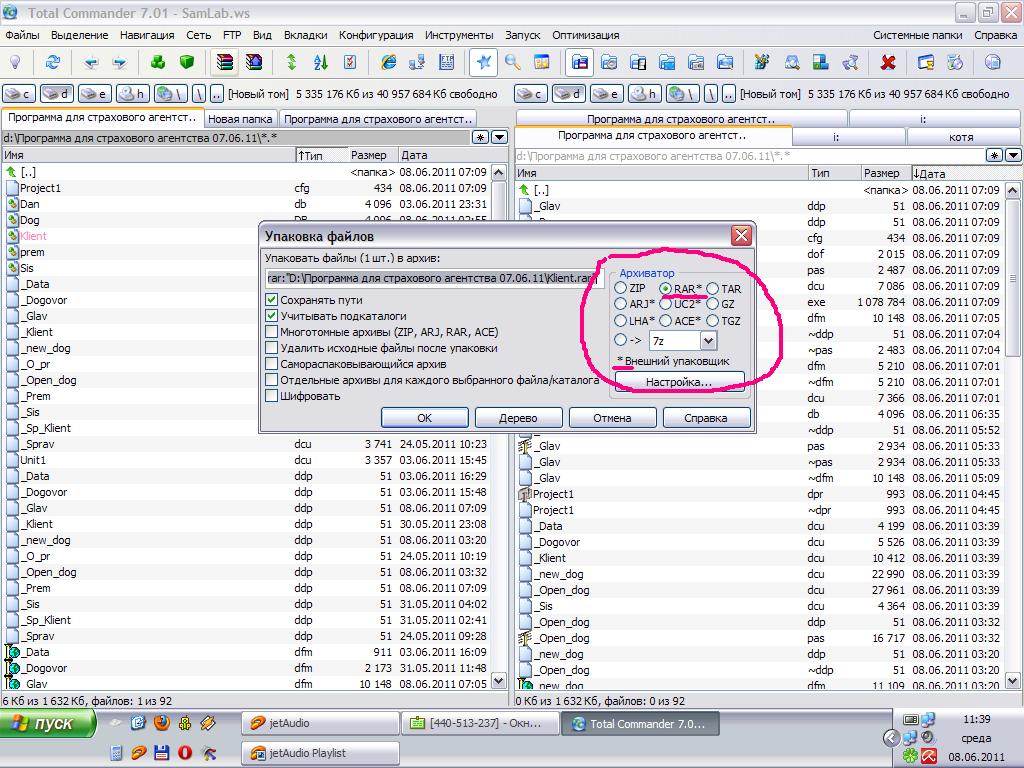Switch to 'котя' tab in right panel
The image size is (1024, 768).
961,137
